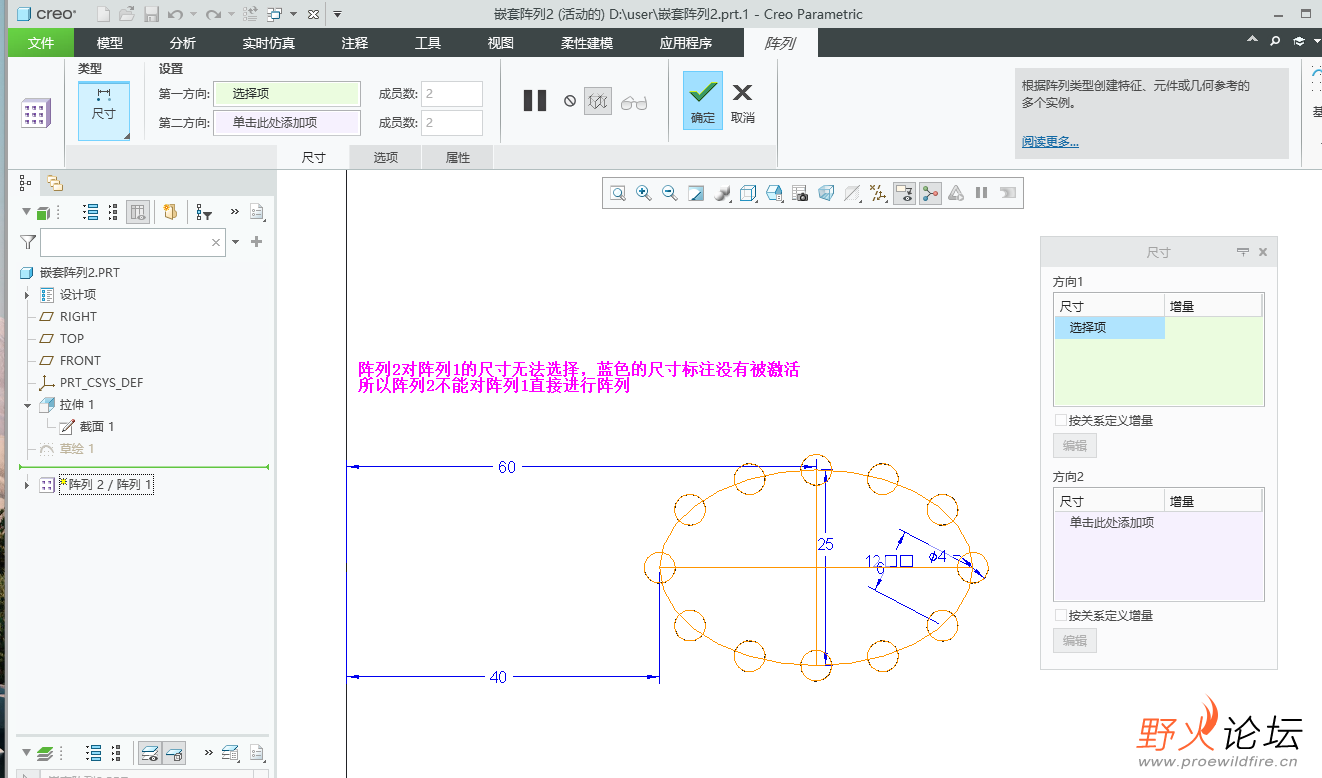
Task: Open the 属性 dashboard tab
Action: click(x=458, y=158)
